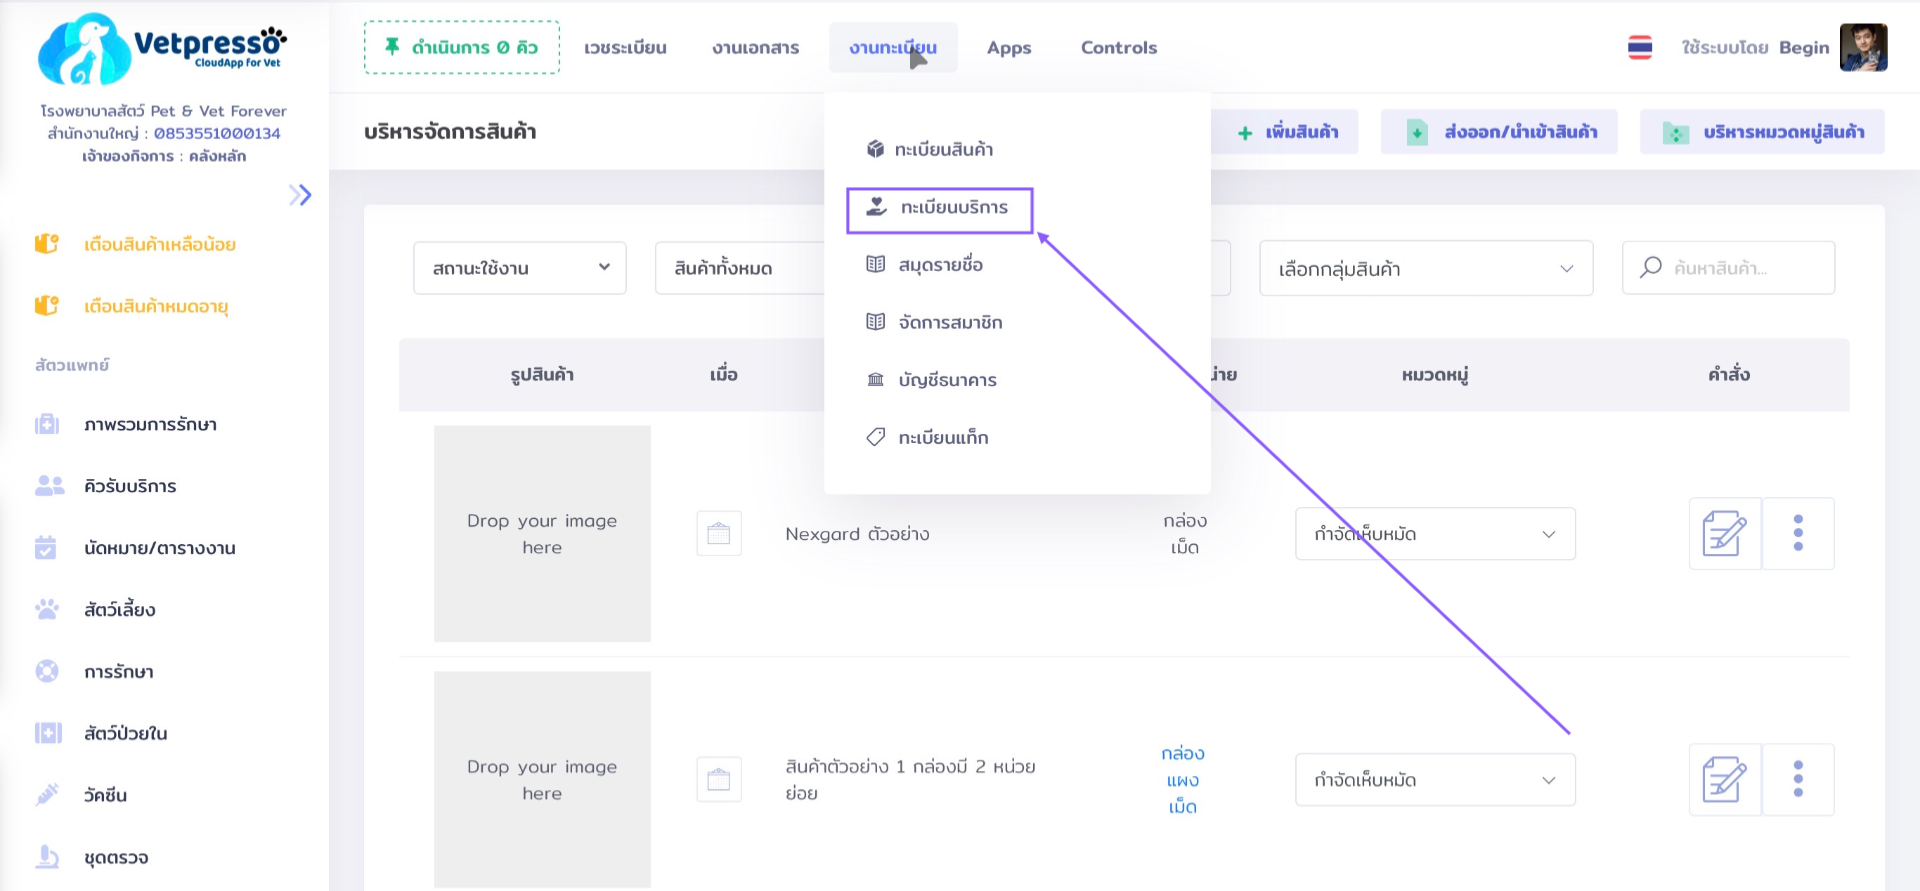Open the Apps top menu
The width and height of the screenshot is (1920, 891).
[x=1008, y=48]
